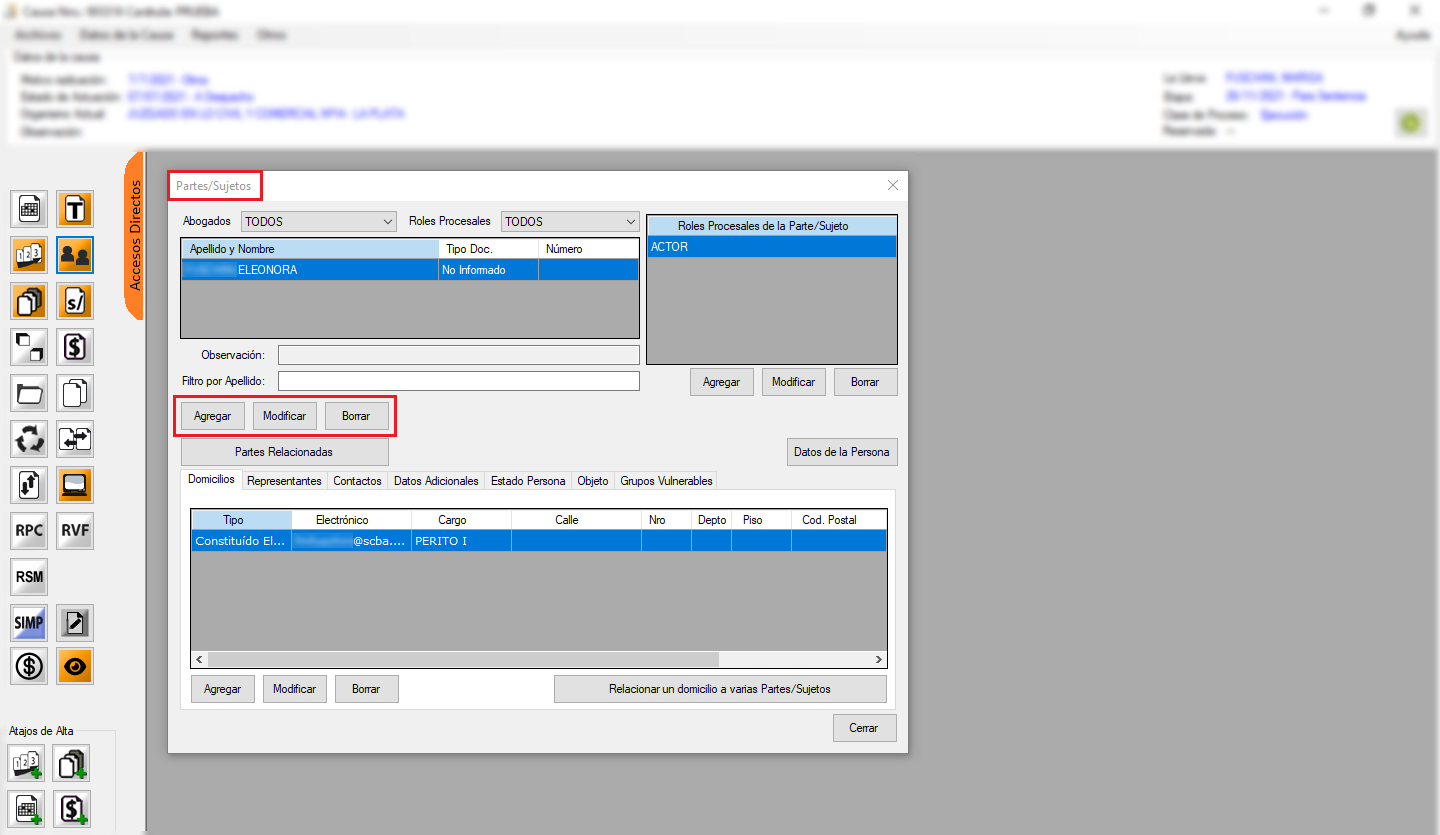Click the circular recycle arrows icon
The width and height of the screenshot is (1440, 835).
pyautogui.click(x=29, y=439)
